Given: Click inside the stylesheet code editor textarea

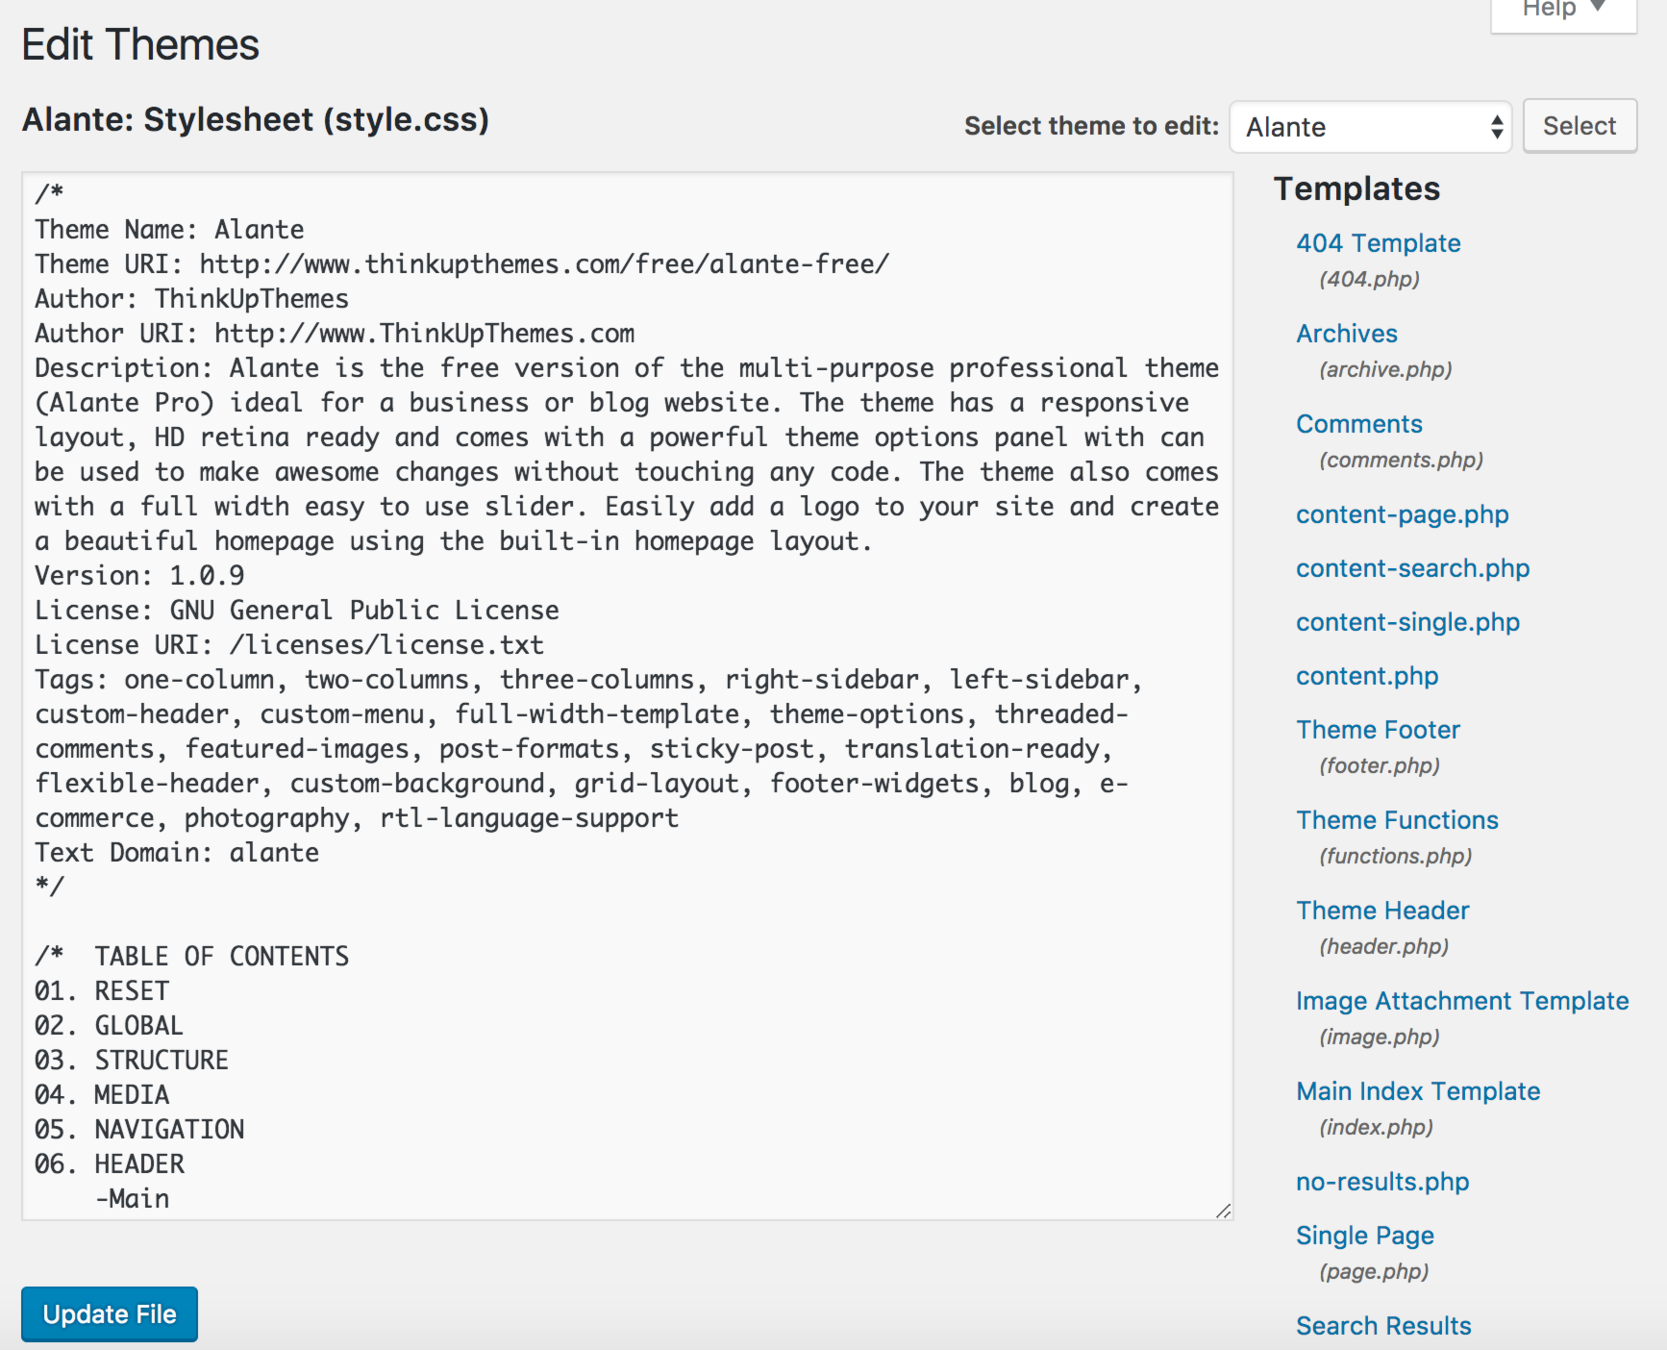Looking at the screenshot, I should click(627, 696).
